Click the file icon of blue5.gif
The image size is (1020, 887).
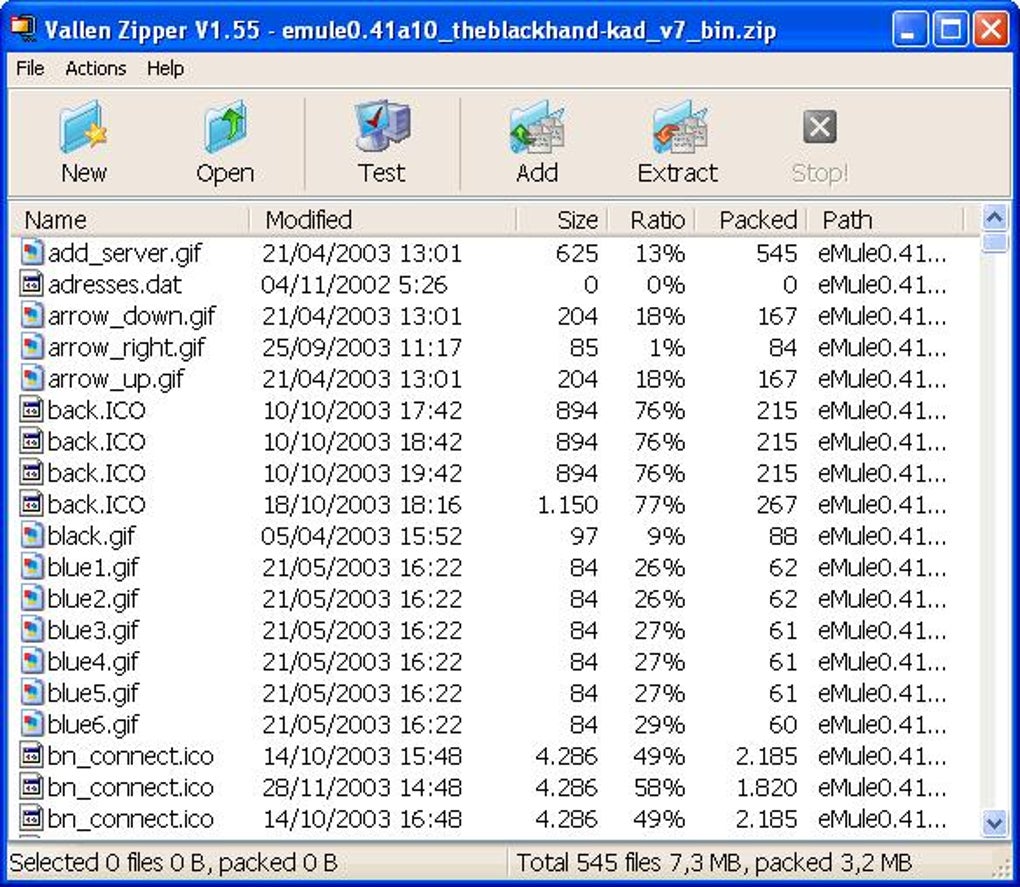32,693
